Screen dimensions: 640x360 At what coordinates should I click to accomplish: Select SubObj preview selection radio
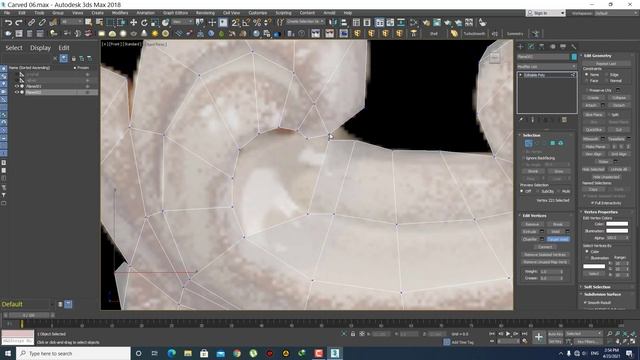point(538,191)
